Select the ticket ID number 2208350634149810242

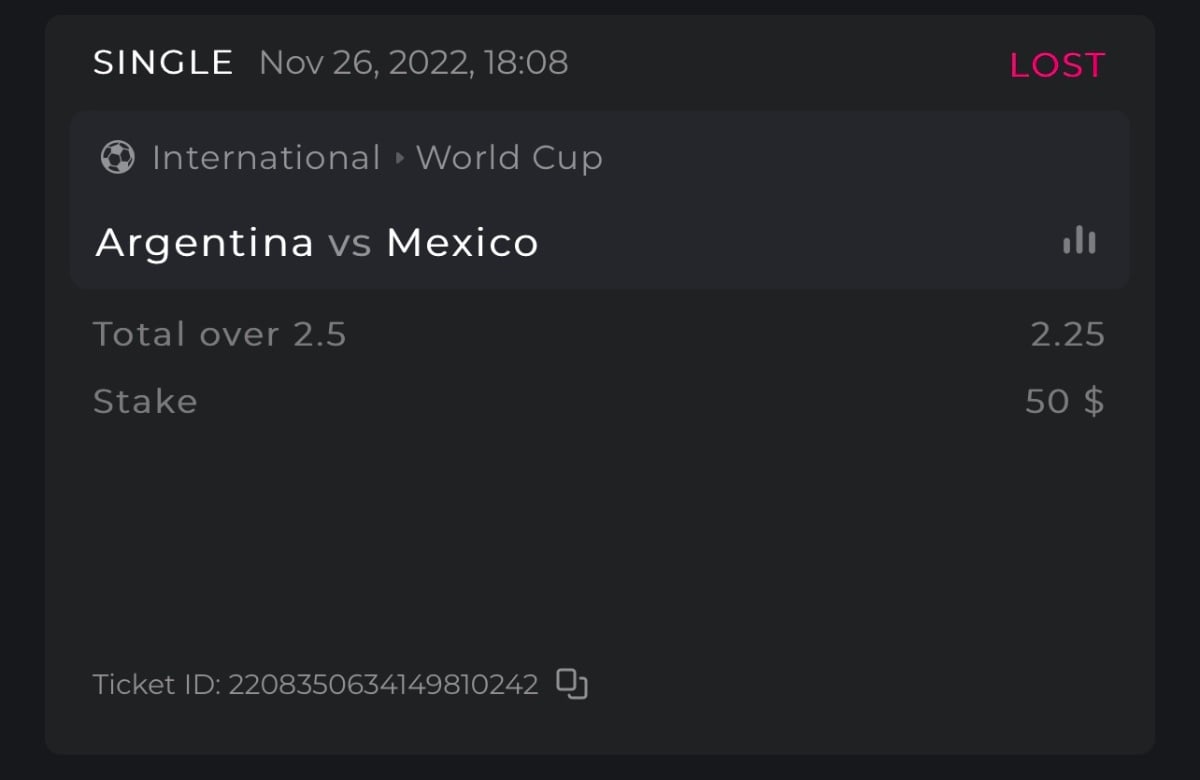click(x=383, y=685)
